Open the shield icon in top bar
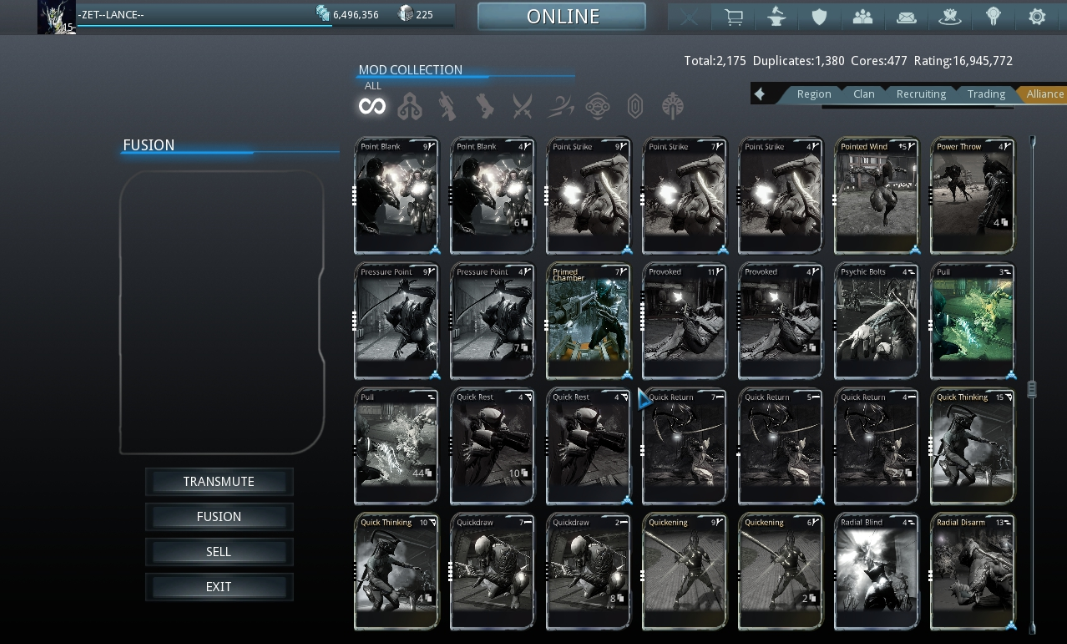1067x644 pixels. 819,16
